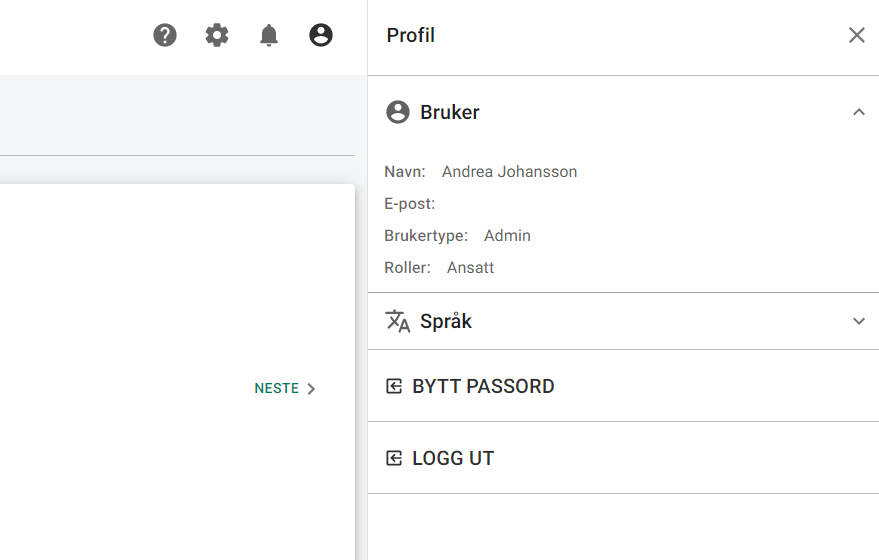Go to the next step with NESTE

coord(277,388)
